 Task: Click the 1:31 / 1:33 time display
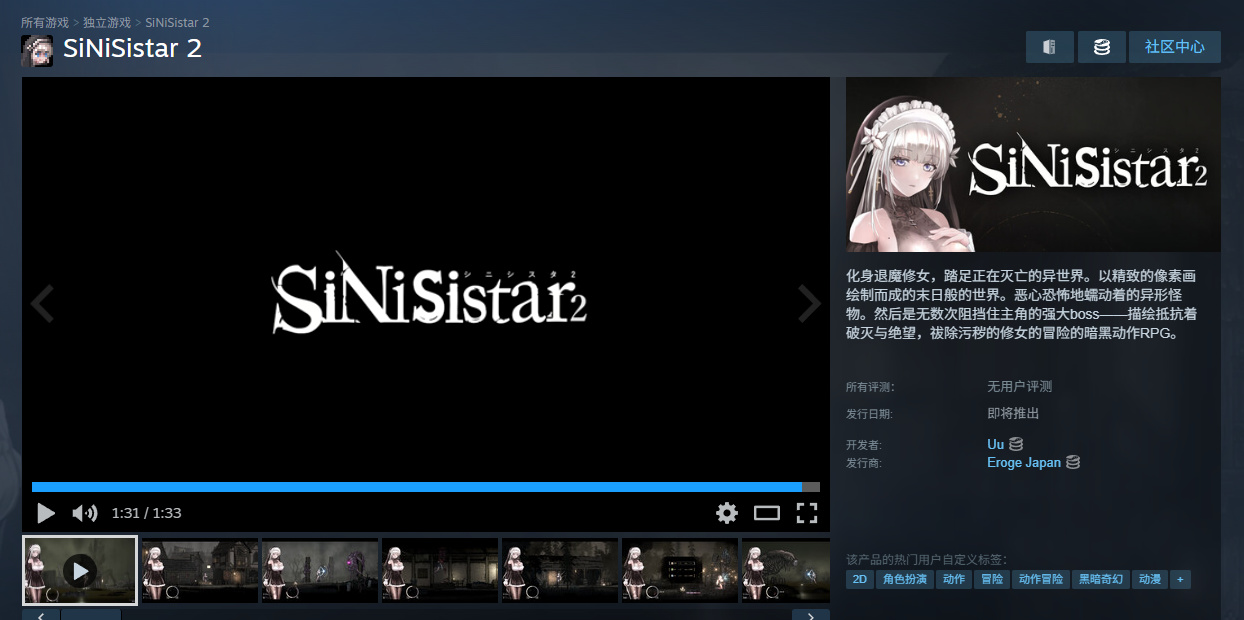click(146, 513)
